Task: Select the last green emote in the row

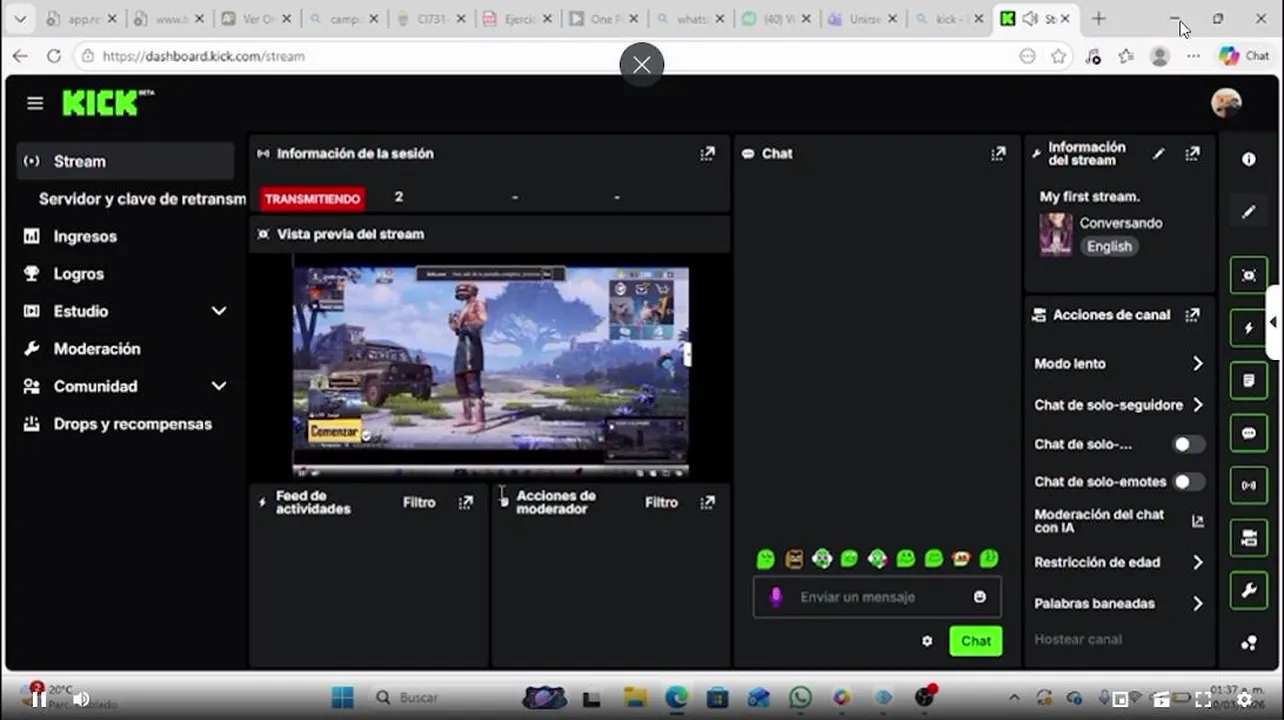Action: tap(989, 559)
